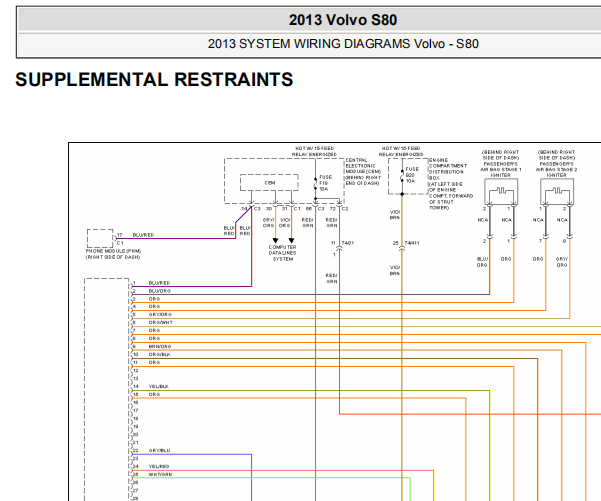601x501 pixels.
Task: Click the "ORG" label at pin 3
Action: click(154, 299)
